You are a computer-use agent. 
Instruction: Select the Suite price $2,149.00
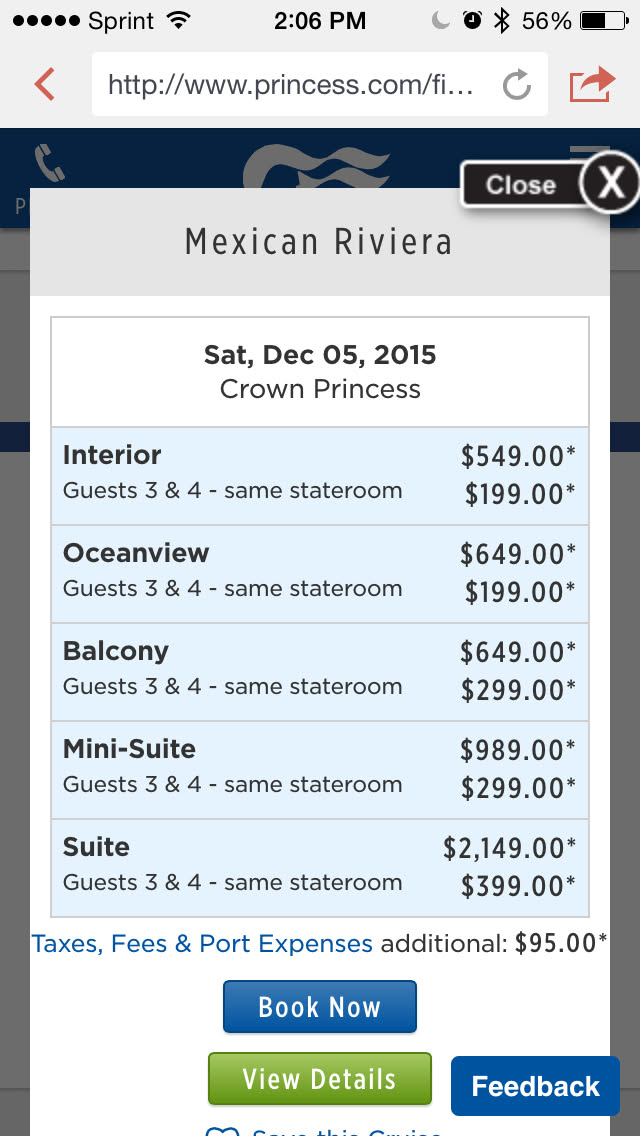(x=509, y=848)
